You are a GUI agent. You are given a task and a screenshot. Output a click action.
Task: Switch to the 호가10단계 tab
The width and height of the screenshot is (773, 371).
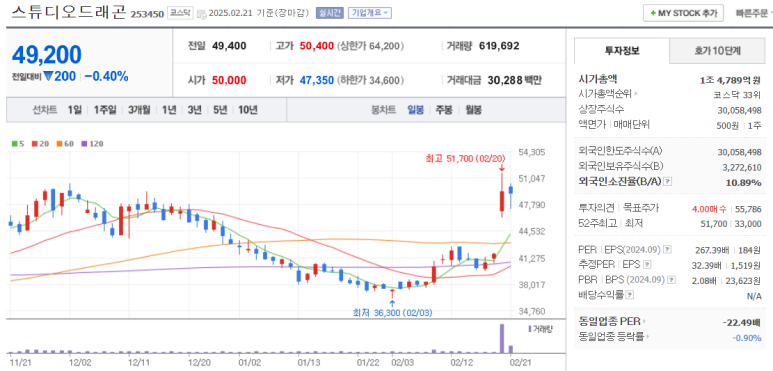pyautogui.click(x=717, y=50)
